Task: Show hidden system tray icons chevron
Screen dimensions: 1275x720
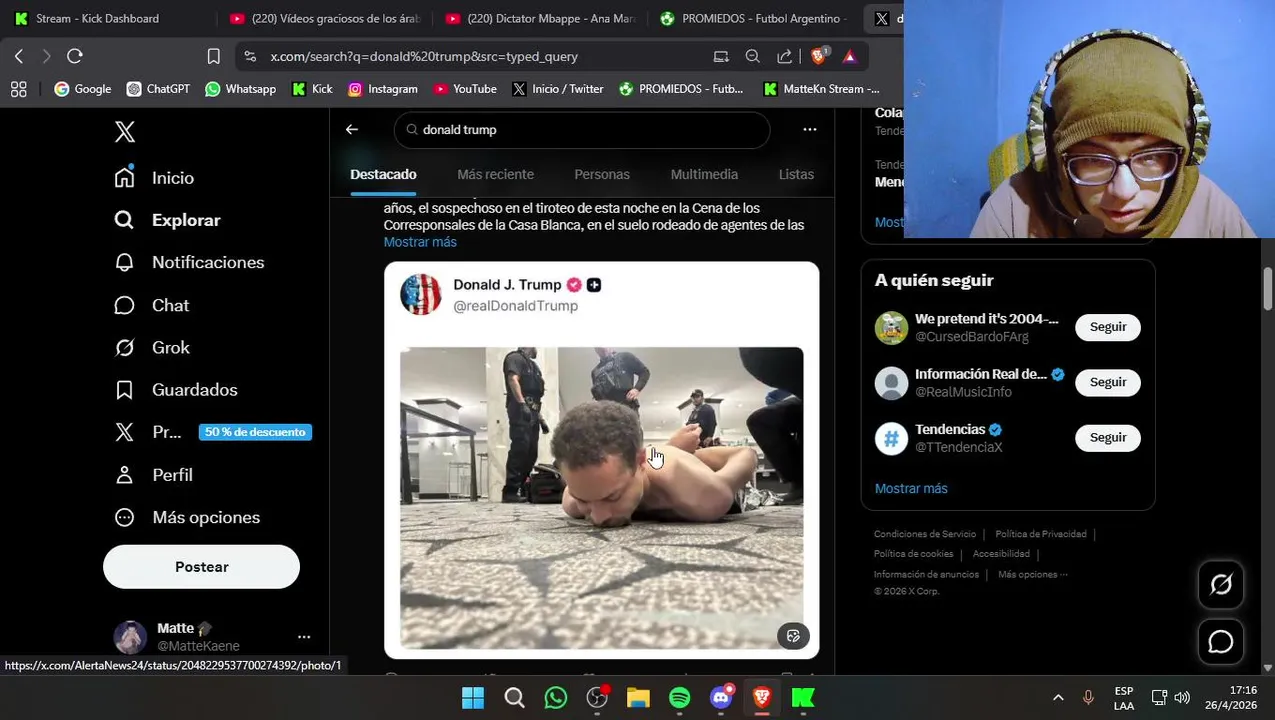Action: tap(1058, 698)
